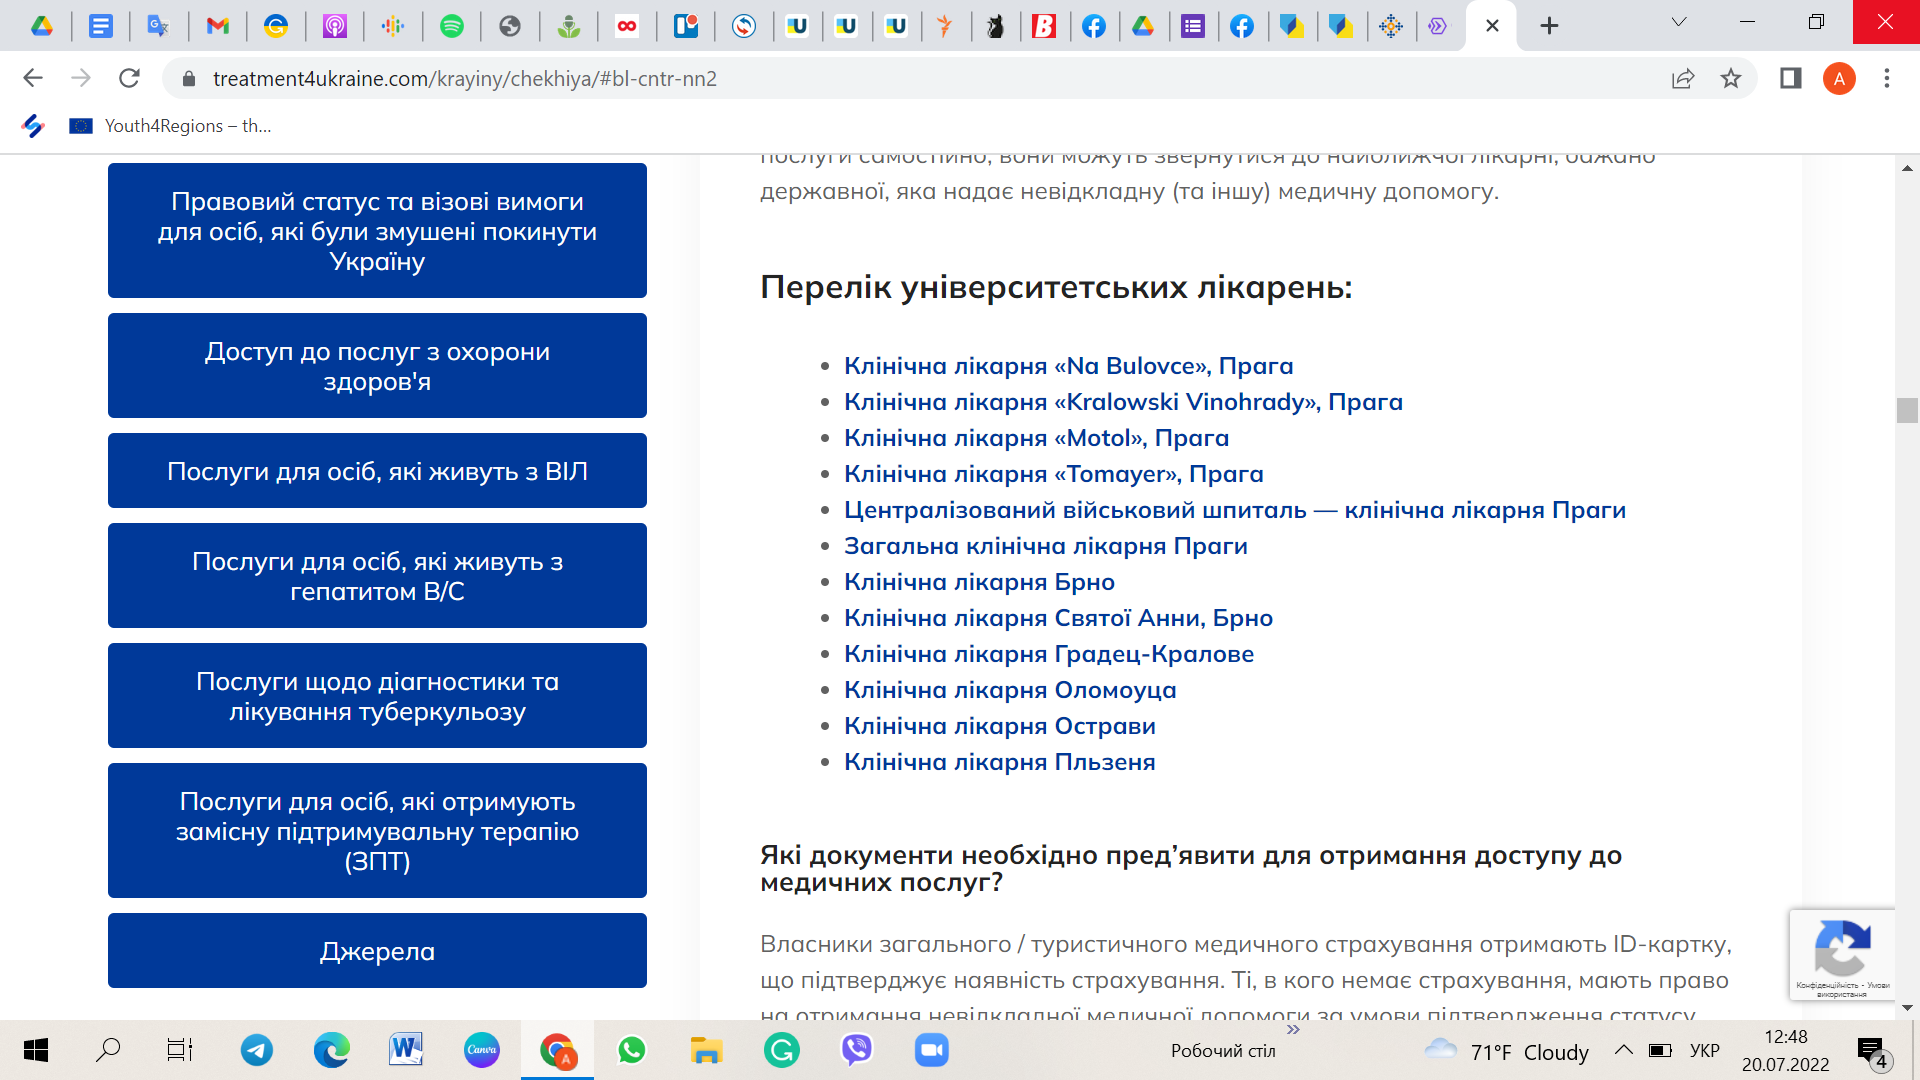Open the Оломоуц clinical hospital link
The image size is (1920, 1080).
point(1010,690)
